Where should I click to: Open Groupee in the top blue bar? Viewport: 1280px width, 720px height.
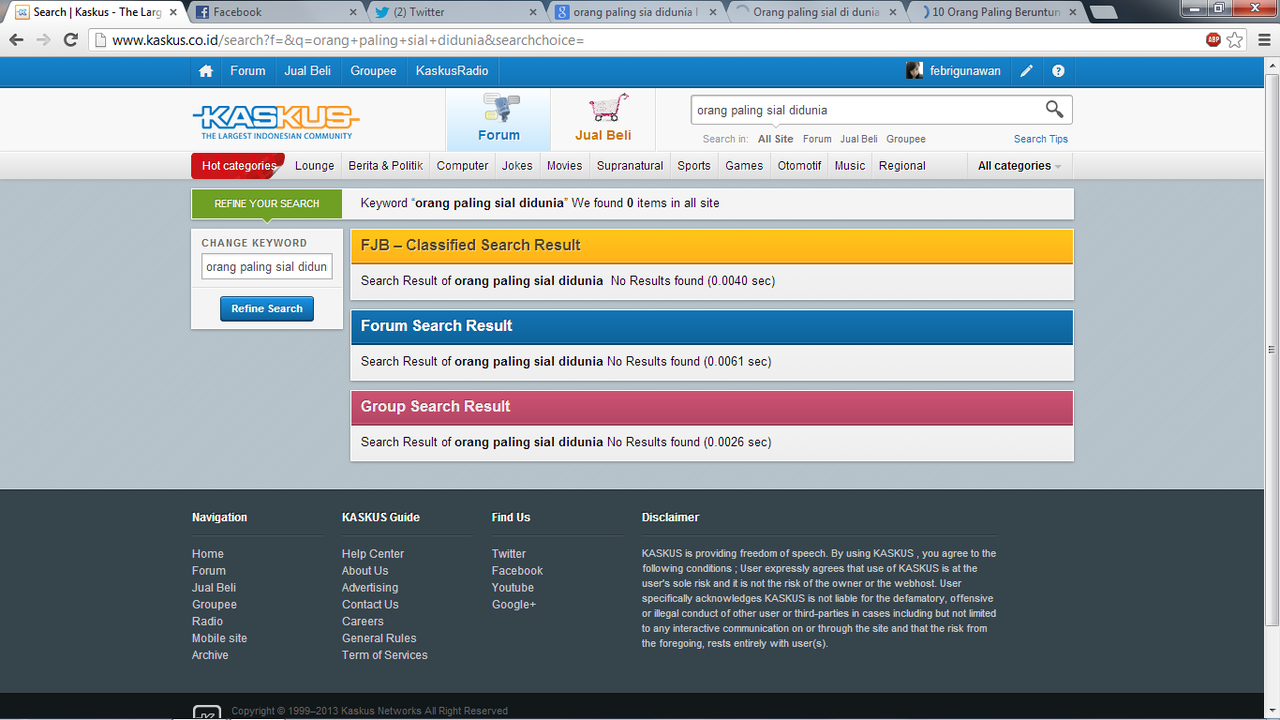point(373,71)
